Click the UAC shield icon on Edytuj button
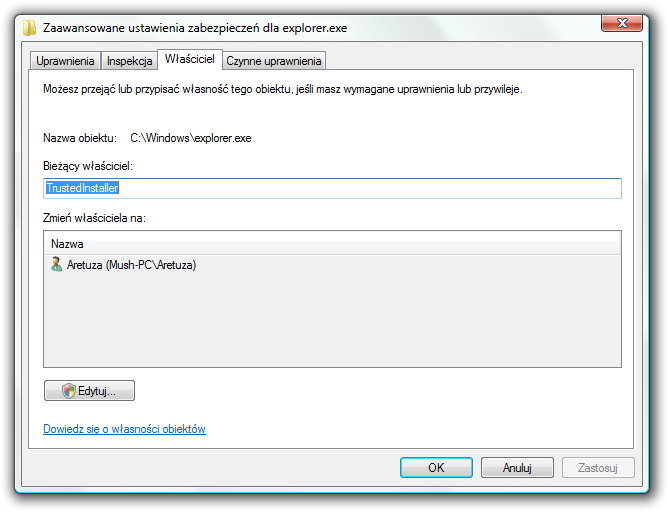The image size is (668, 512). (x=69, y=390)
